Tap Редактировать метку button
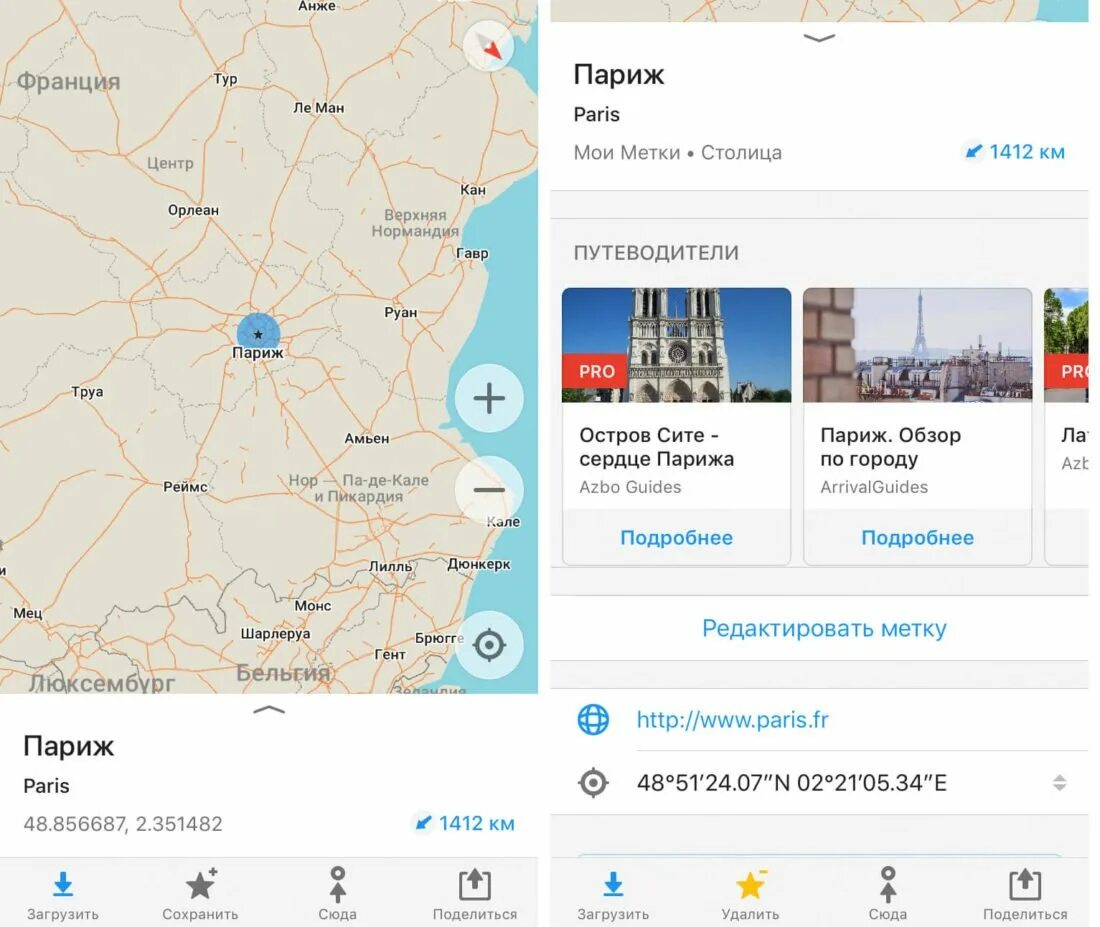 point(824,628)
